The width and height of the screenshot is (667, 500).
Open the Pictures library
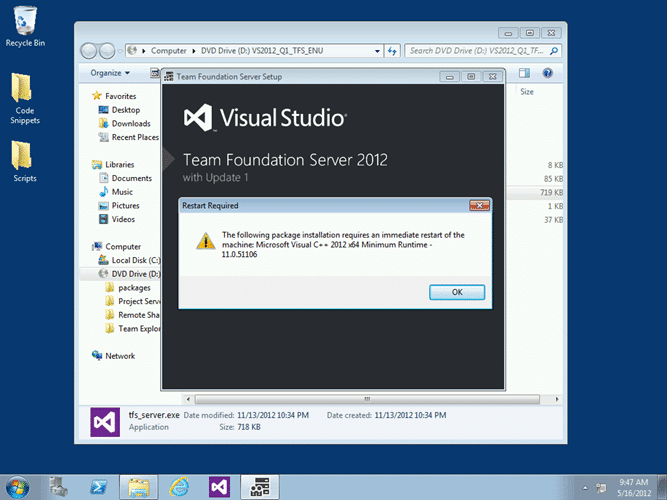(x=125, y=205)
